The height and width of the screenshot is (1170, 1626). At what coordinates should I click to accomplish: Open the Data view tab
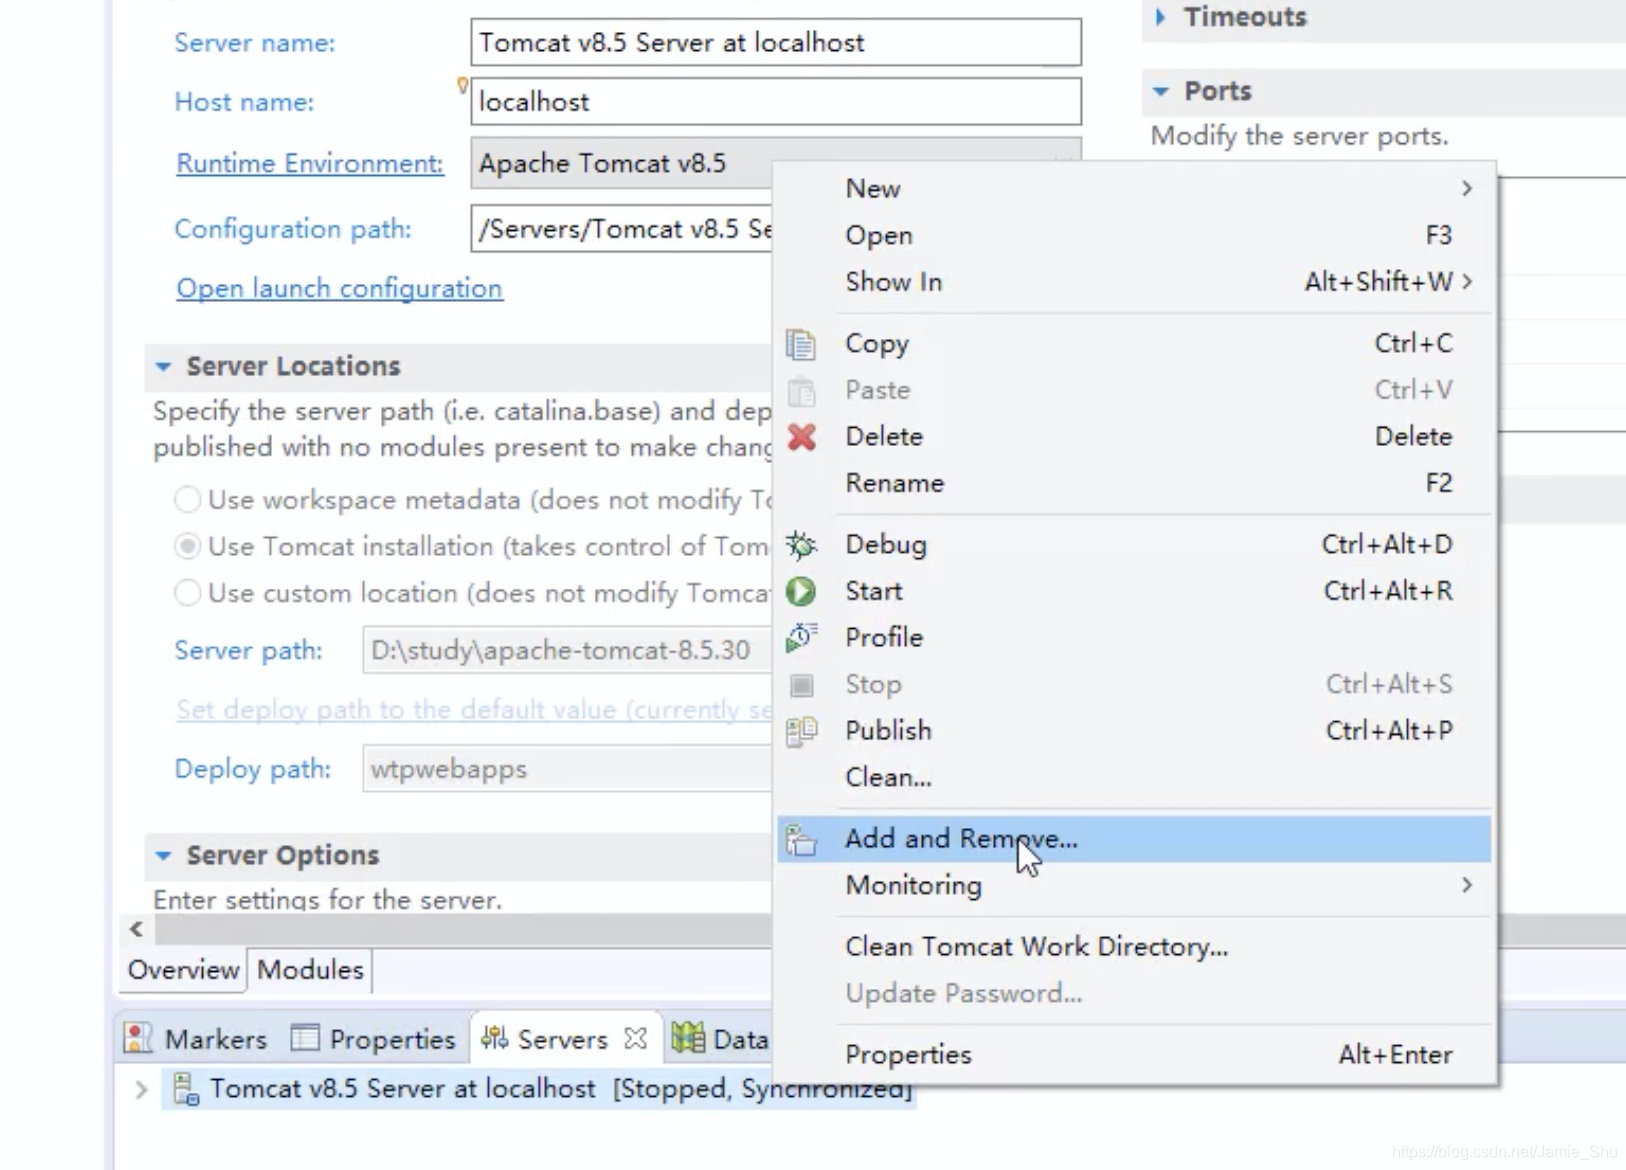(720, 1039)
